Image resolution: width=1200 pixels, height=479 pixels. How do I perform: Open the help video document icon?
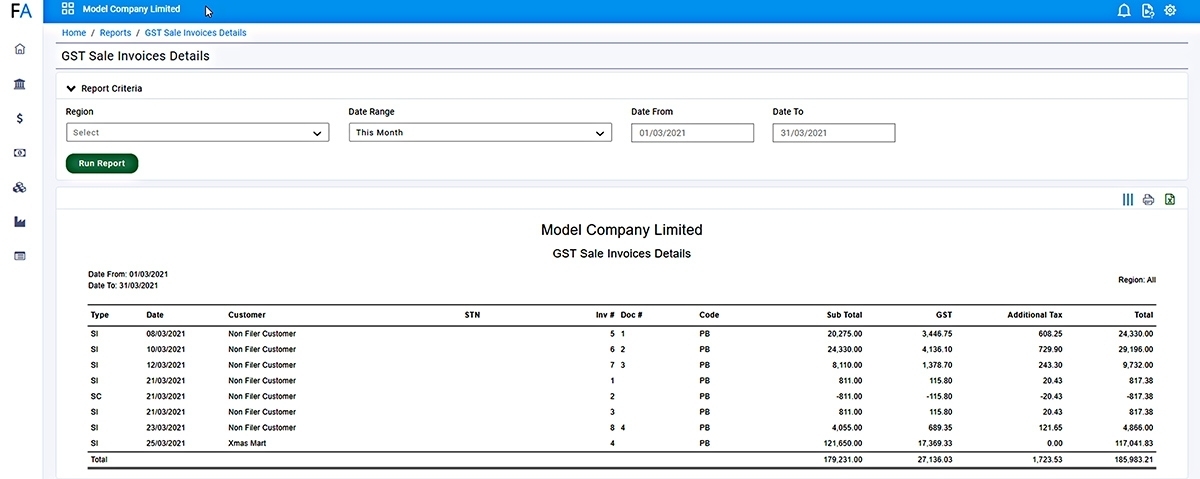click(x=1148, y=11)
